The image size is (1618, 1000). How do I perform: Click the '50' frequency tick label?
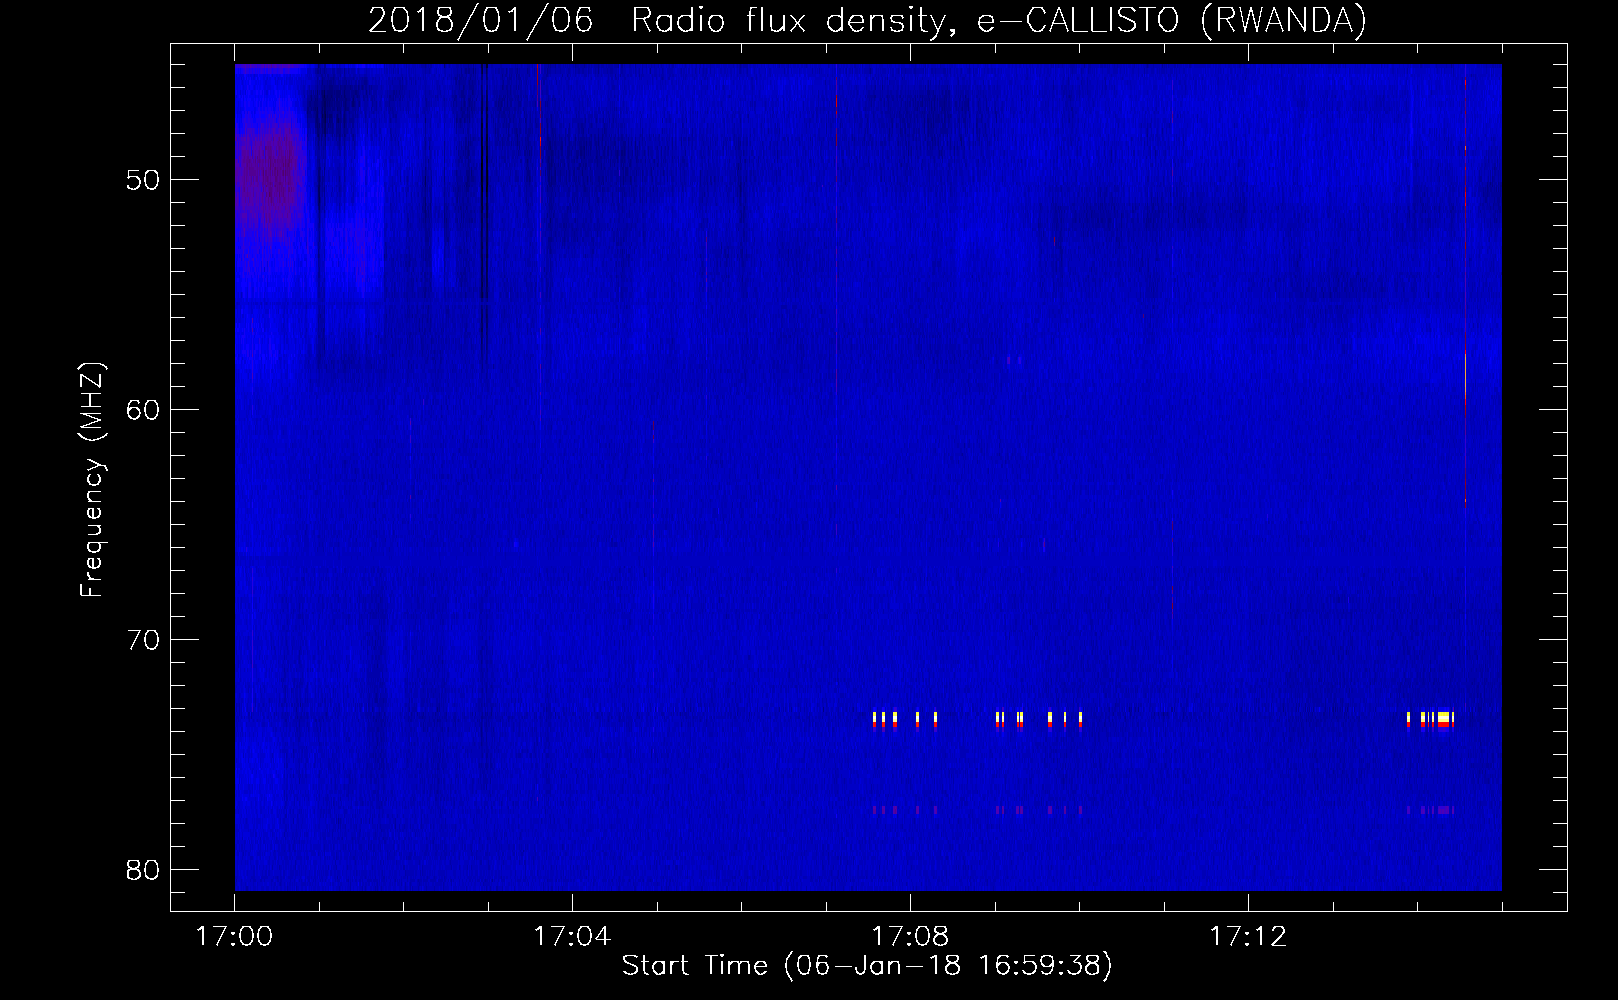144,180
